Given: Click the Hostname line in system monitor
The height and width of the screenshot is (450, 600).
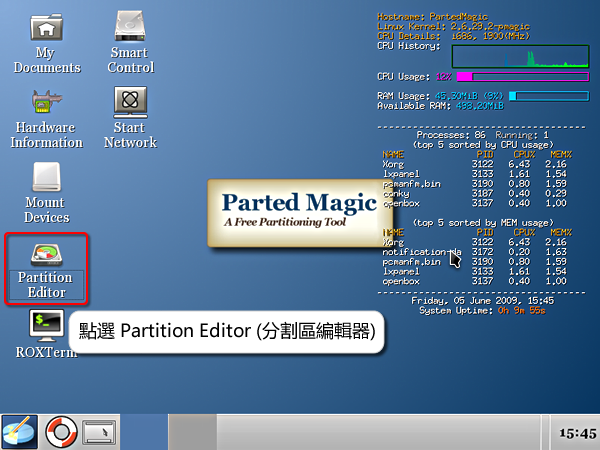Looking at the screenshot, I should pyautogui.click(x=426, y=17).
